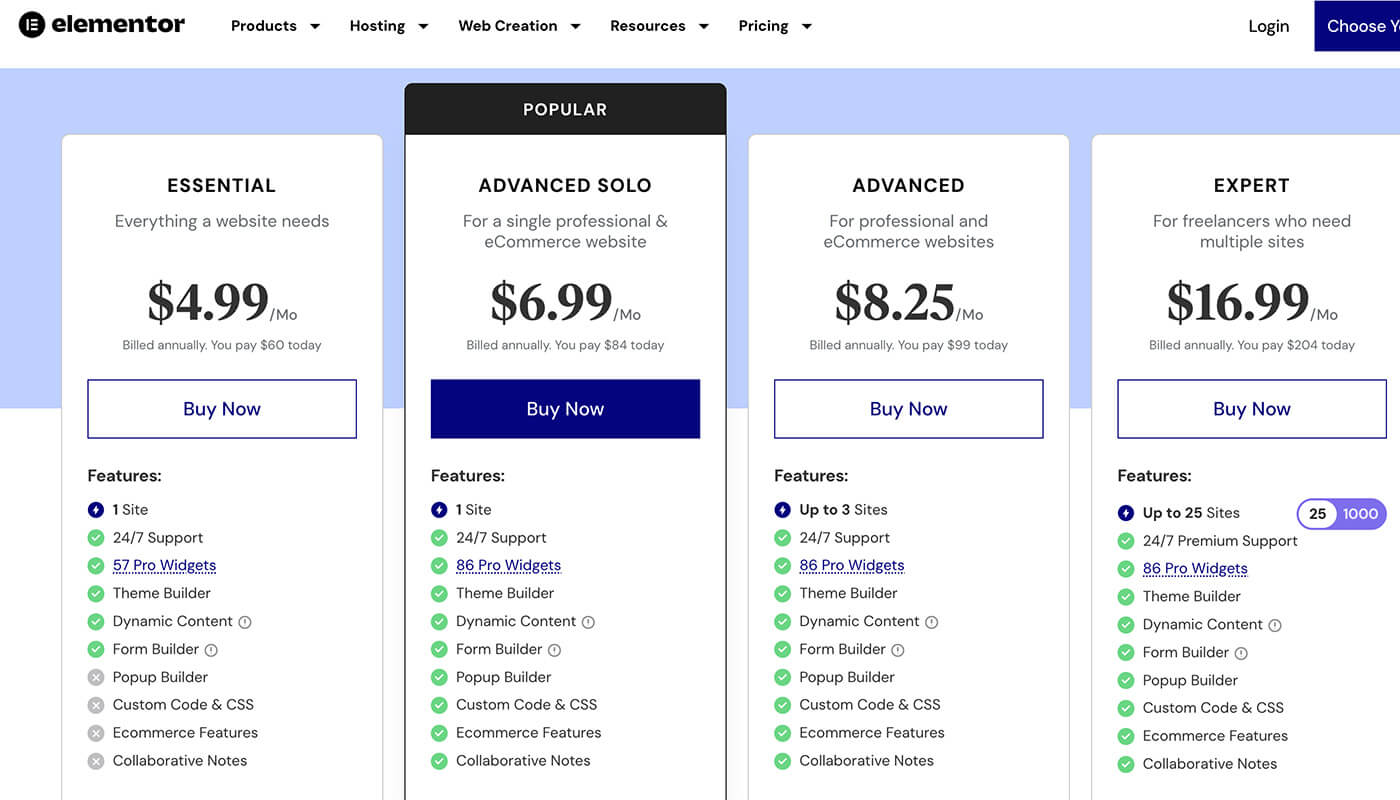This screenshot has width=1400, height=800.
Task: Click the $4.99 price text
Action: [208, 302]
